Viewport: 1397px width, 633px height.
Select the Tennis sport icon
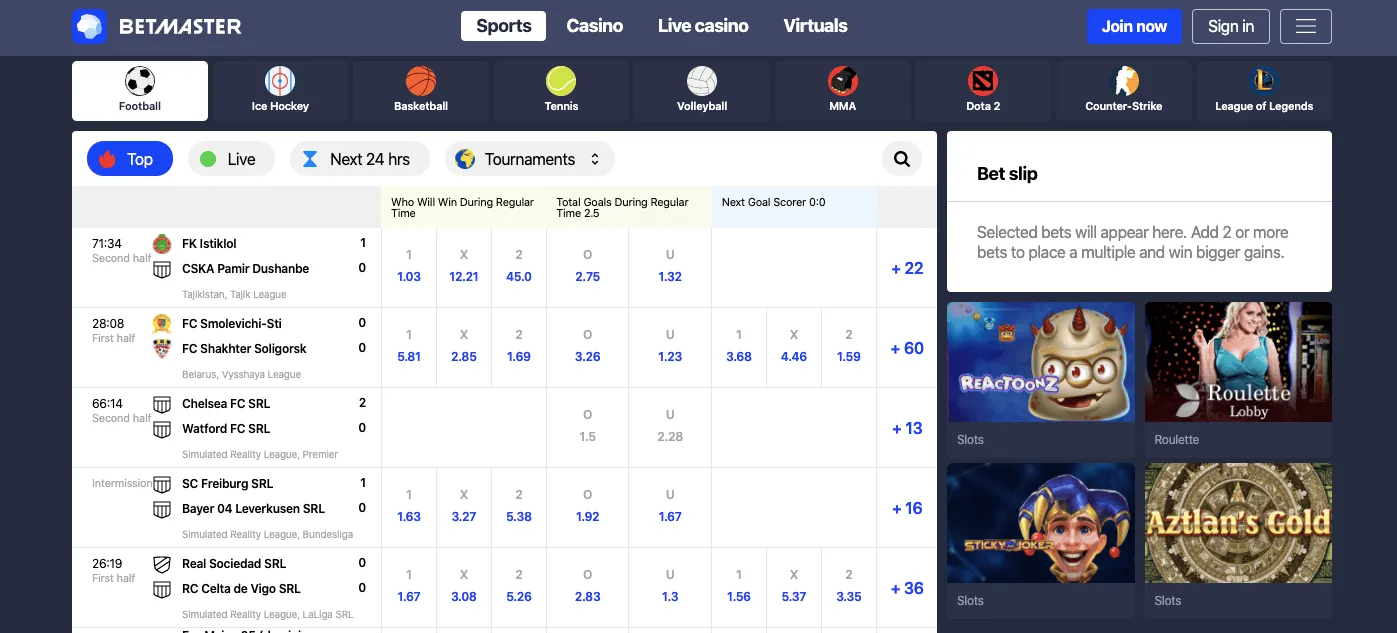(x=561, y=90)
